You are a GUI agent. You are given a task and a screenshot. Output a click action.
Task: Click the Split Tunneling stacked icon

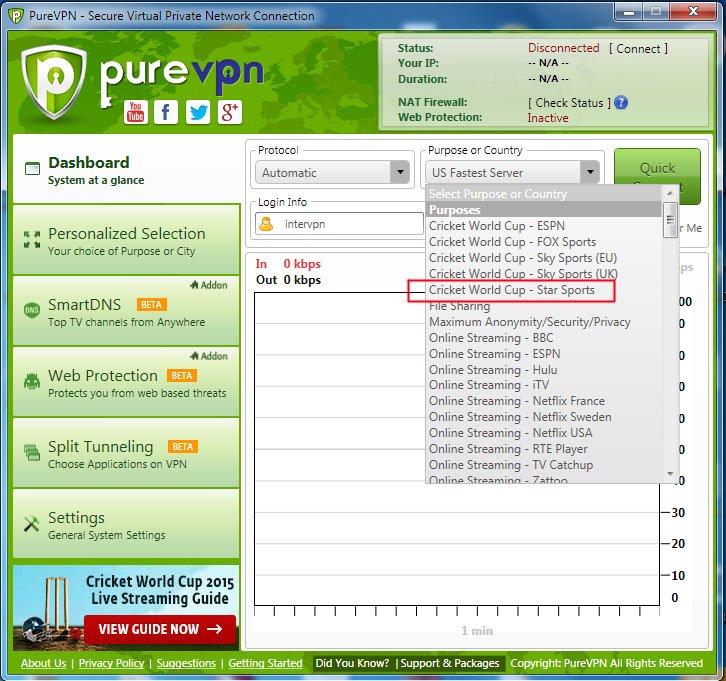[32, 452]
